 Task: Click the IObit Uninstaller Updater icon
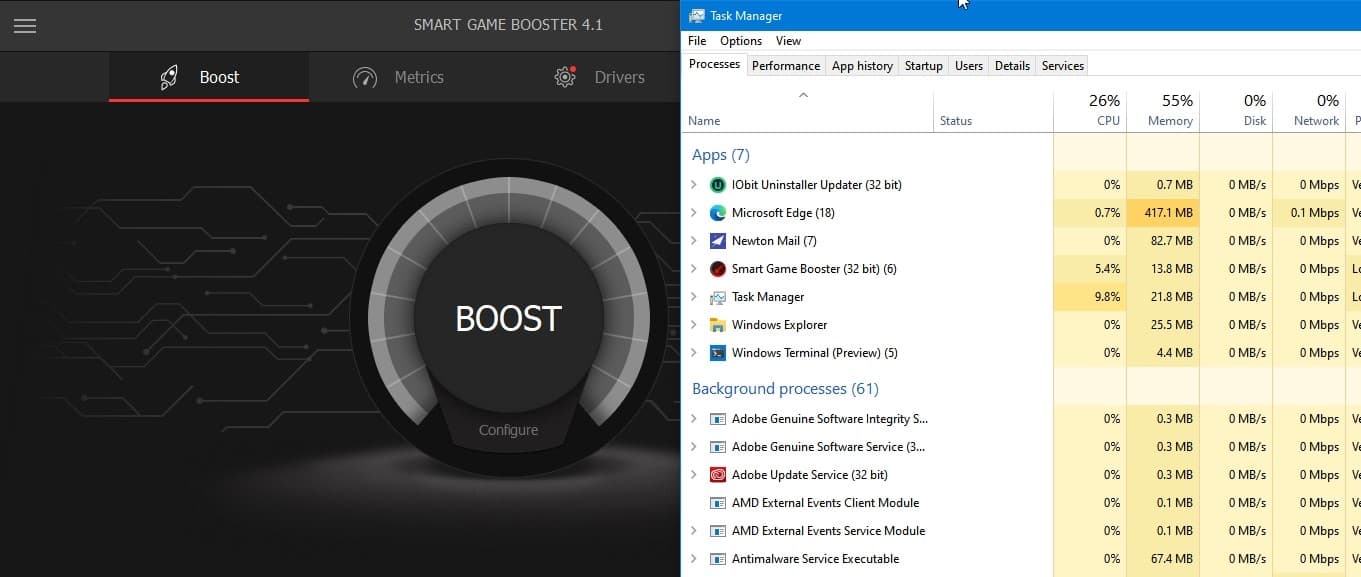coord(717,185)
